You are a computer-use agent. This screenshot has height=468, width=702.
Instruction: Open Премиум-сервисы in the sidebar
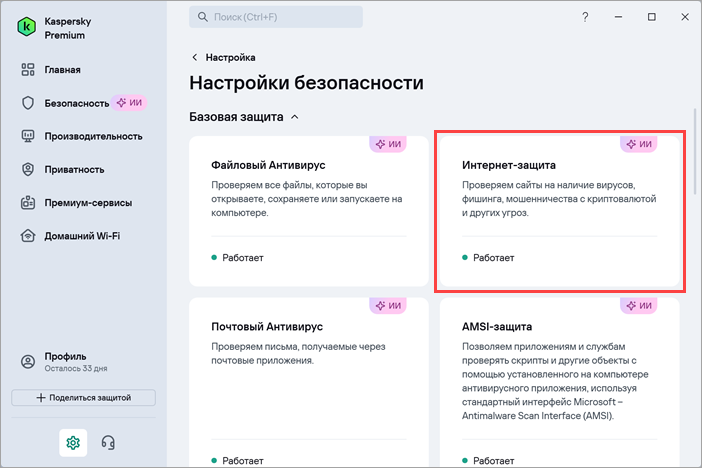[88, 203]
